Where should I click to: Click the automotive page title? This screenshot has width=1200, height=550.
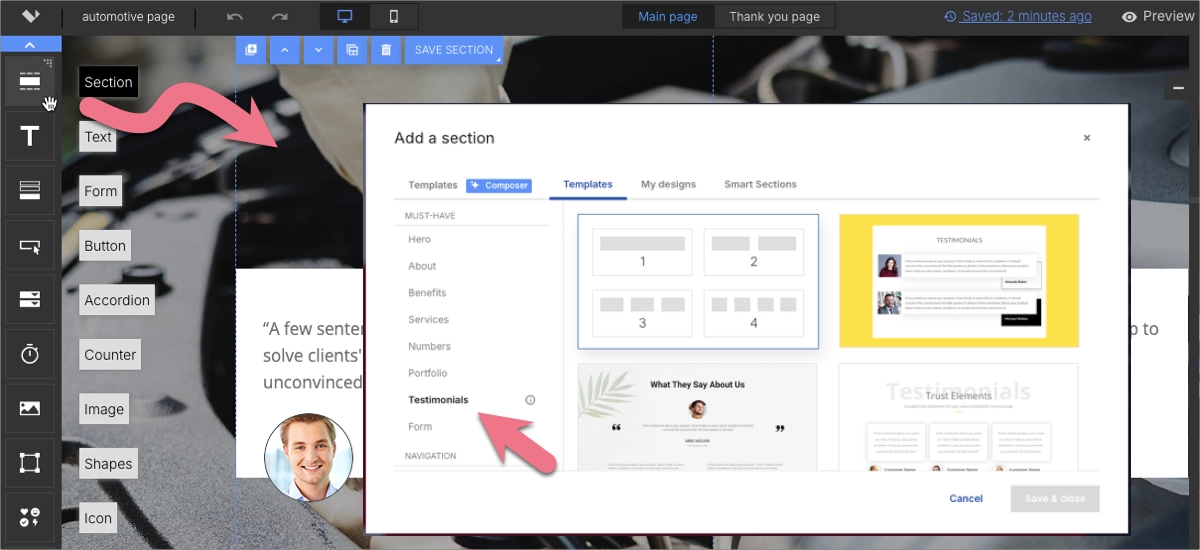(x=128, y=17)
